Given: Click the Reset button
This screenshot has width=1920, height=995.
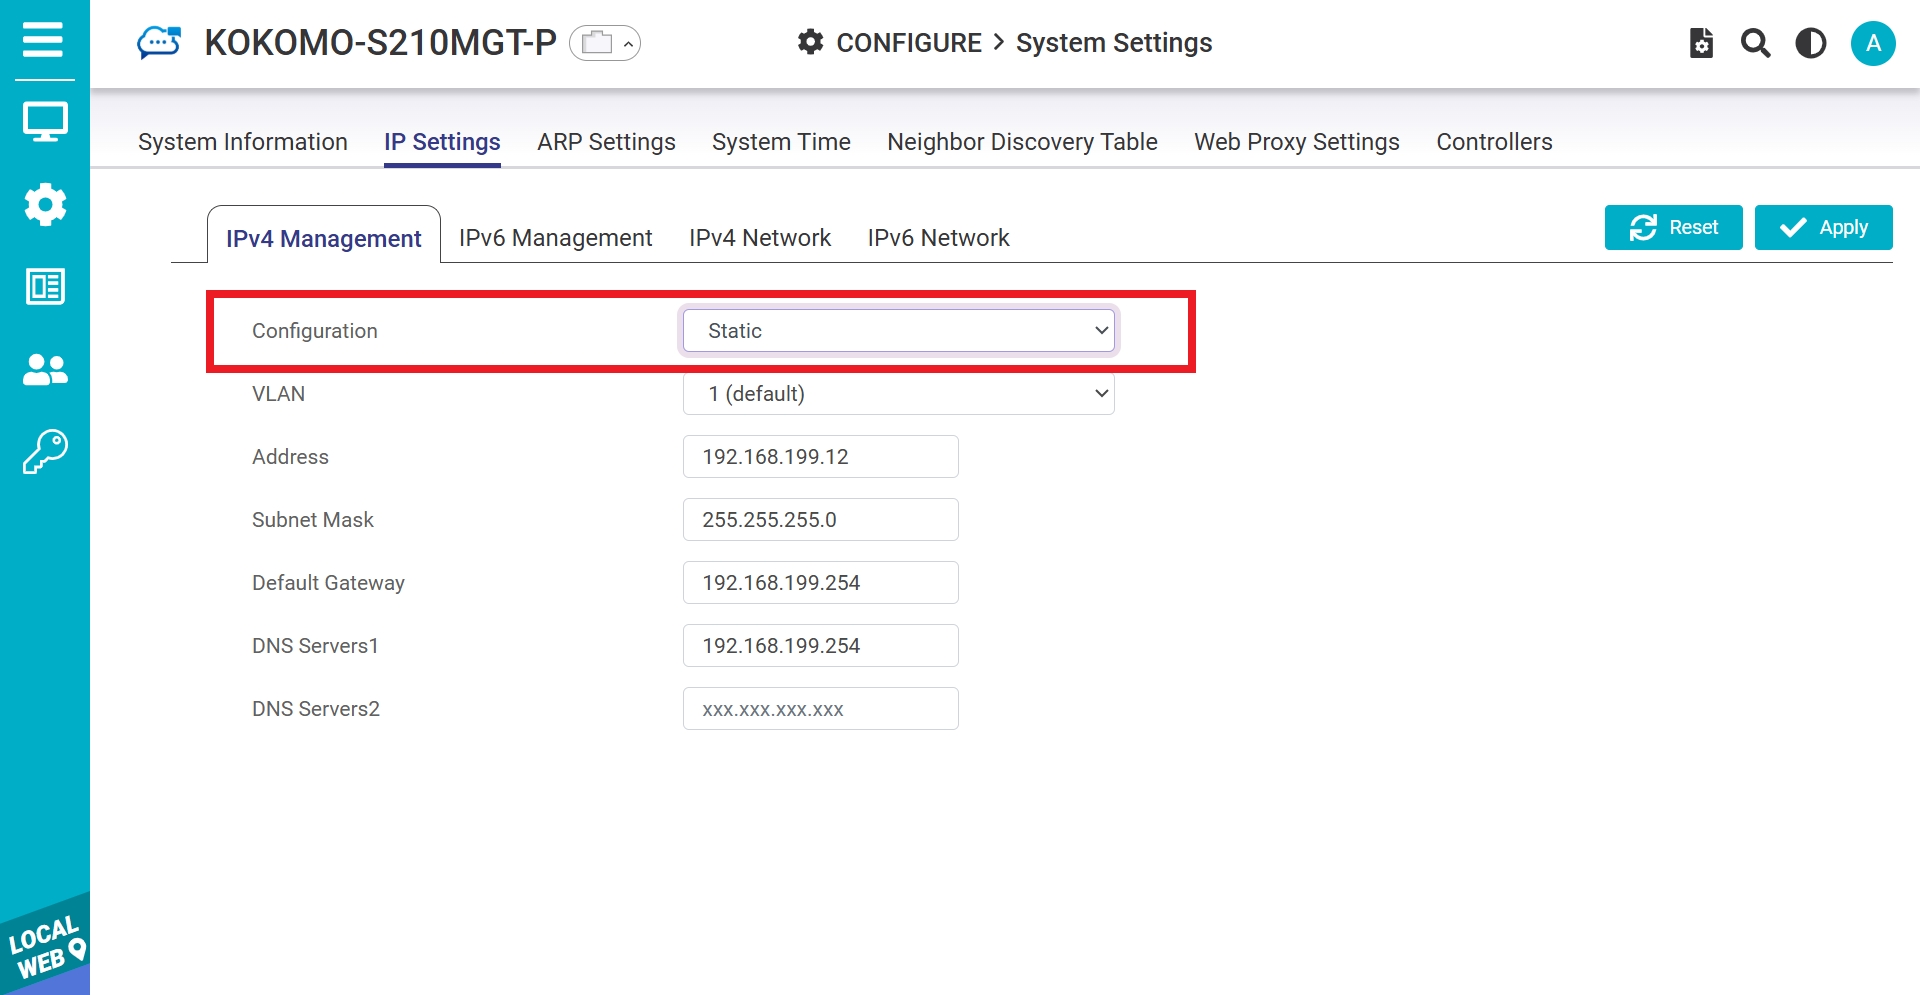Looking at the screenshot, I should pos(1673,227).
